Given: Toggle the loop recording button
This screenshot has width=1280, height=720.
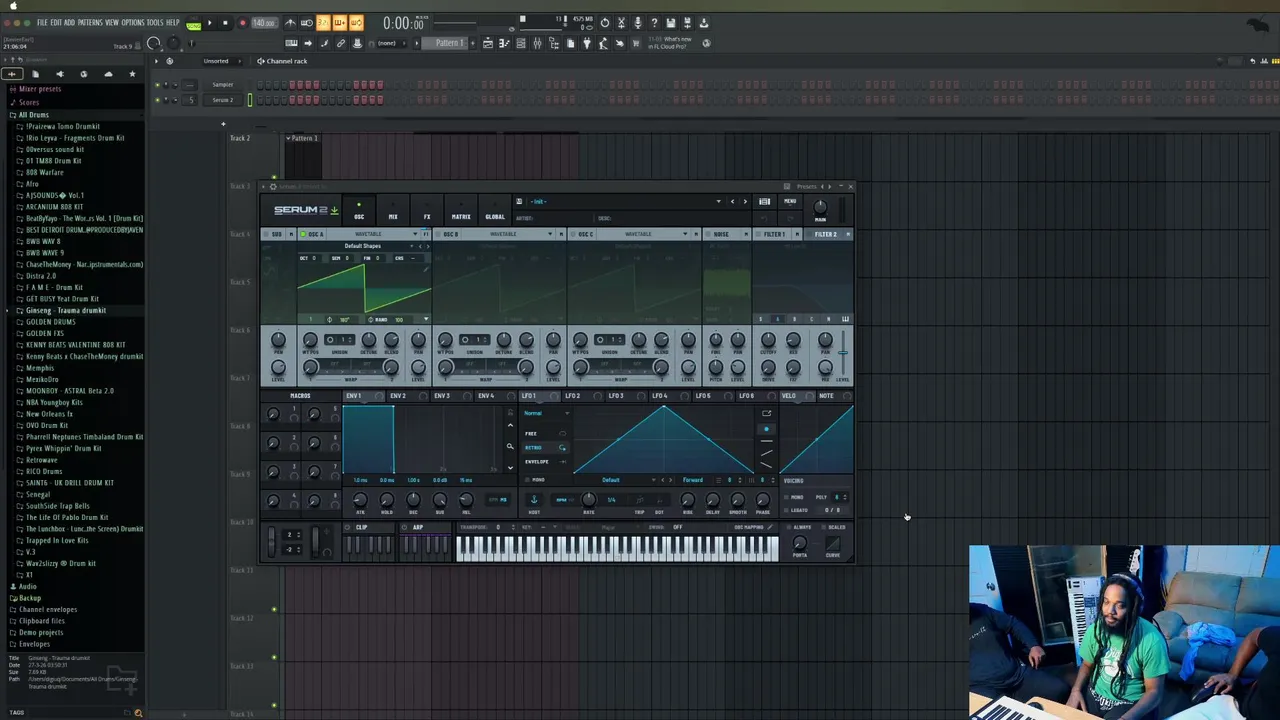Looking at the screenshot, I should point(355,22).
